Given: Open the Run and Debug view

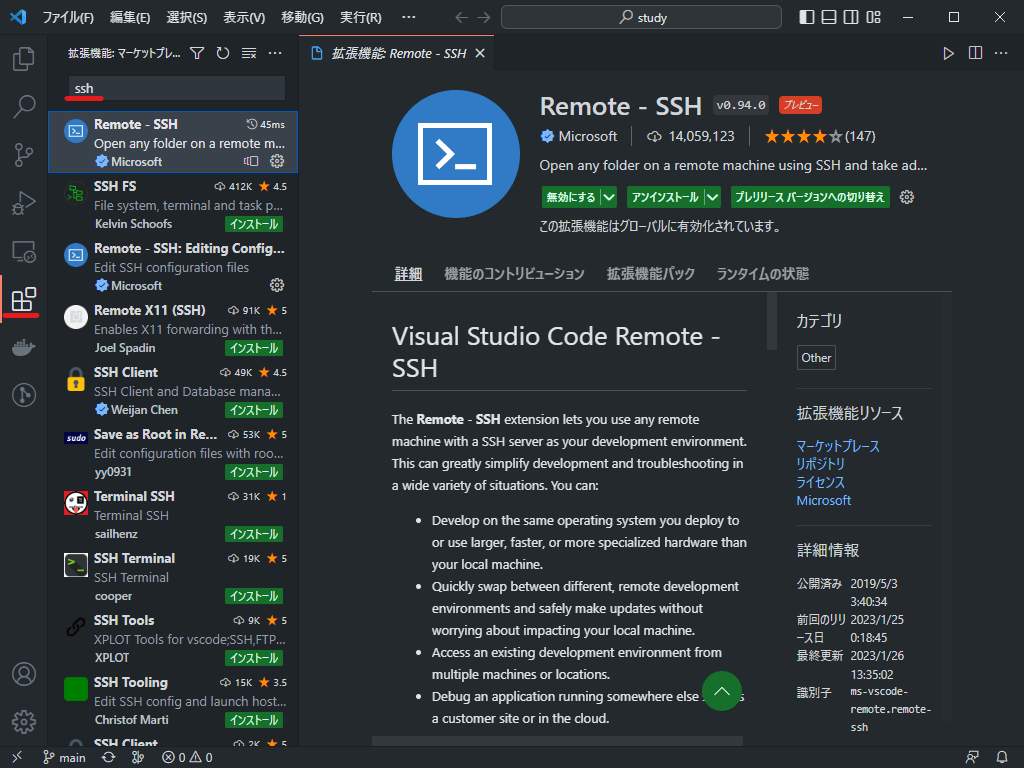Looking at the screenshot, I should click(24, 202).
